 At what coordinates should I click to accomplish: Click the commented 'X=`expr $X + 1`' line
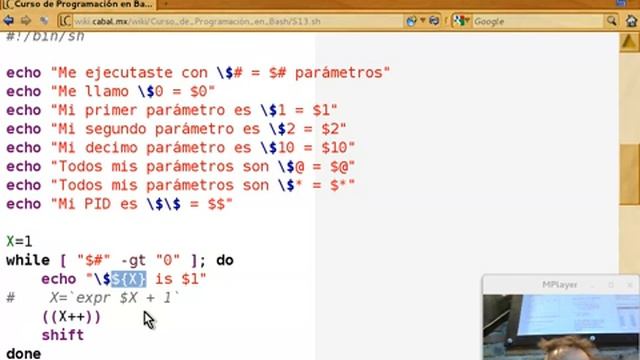point(93,298)
